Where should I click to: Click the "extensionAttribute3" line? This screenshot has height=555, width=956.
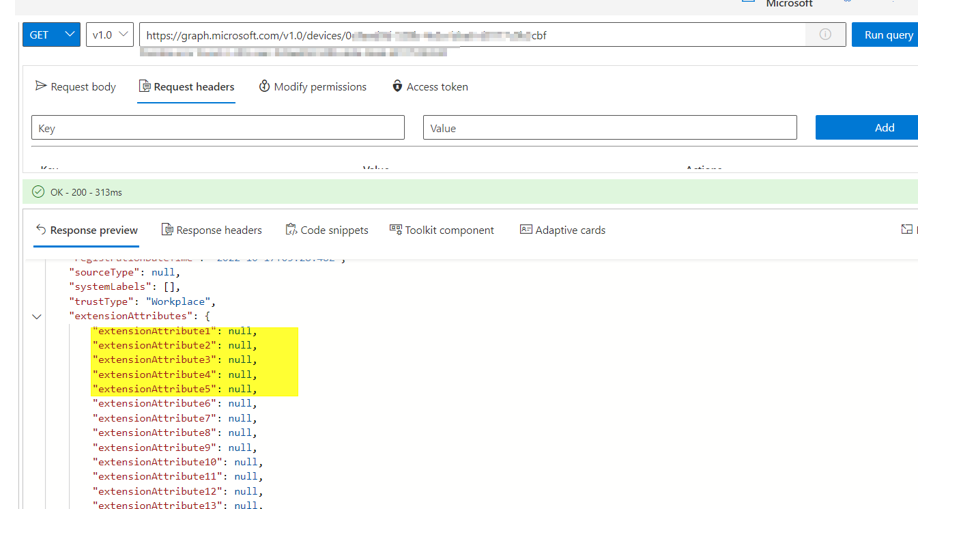[x=174, y=360]
